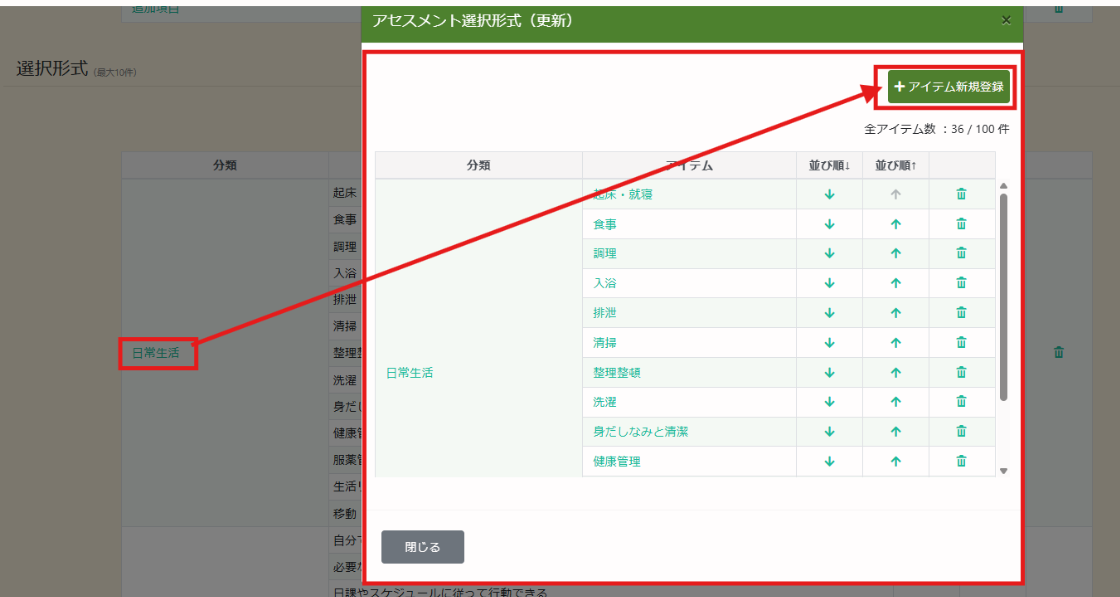Move 健康管理 item down in order
Screen dimensions: 1120x597
click(829, 462)
